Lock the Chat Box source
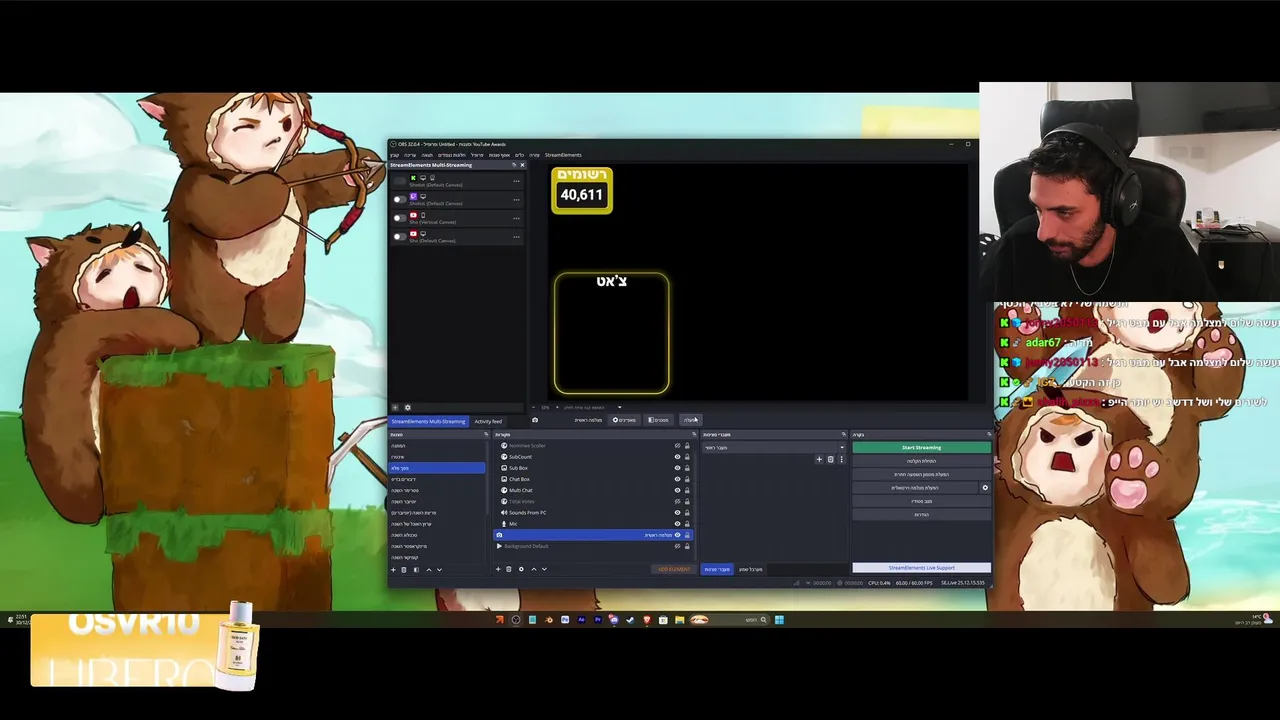 point(687,479)
